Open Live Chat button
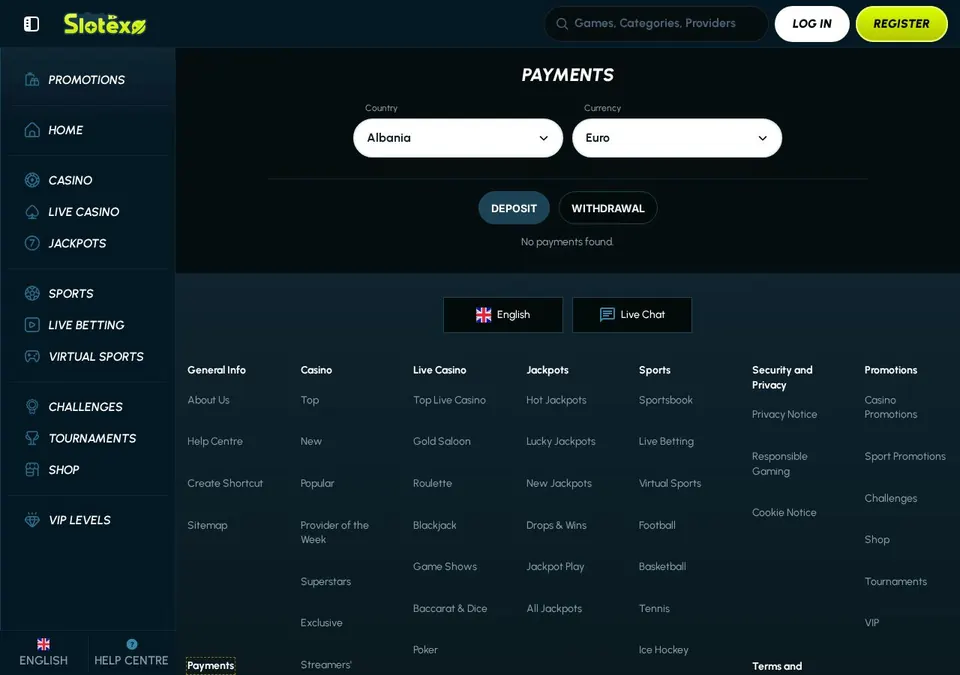Image resolution: width=960 pixels, height=675 pixels. [632, 315]
